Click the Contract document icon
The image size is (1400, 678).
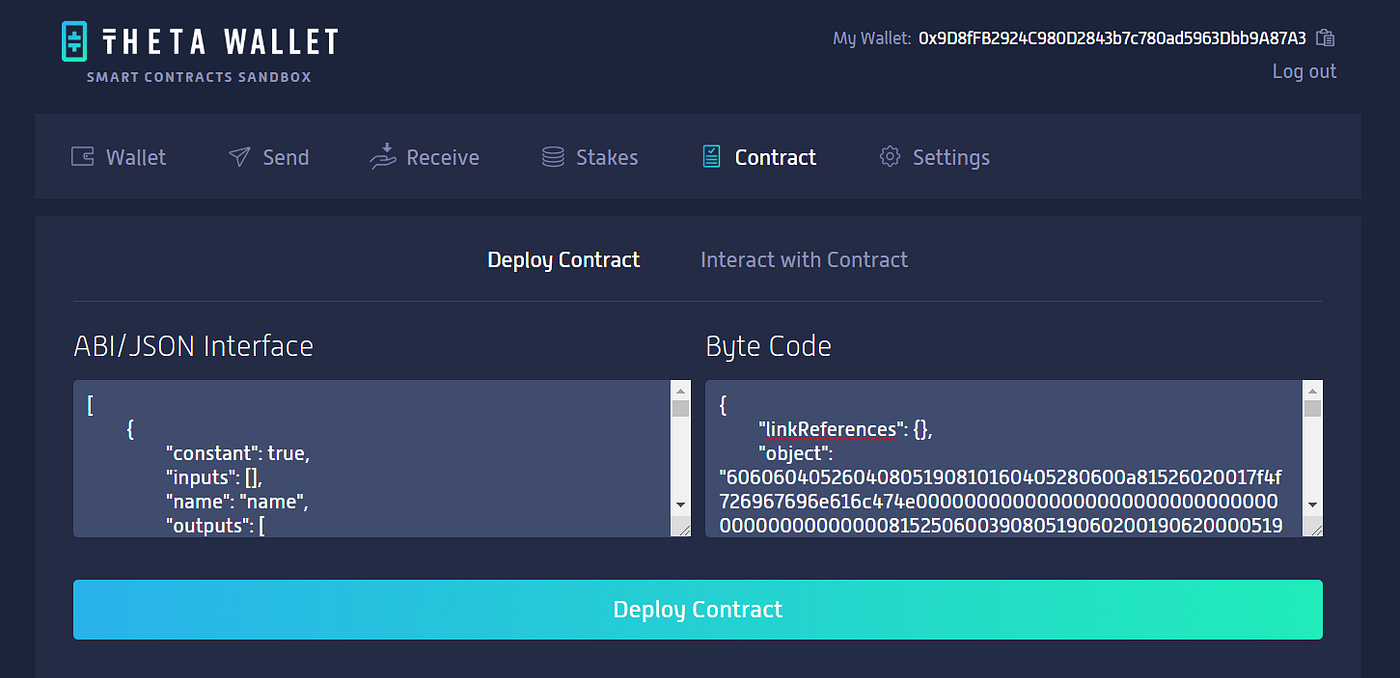point(711,157)
